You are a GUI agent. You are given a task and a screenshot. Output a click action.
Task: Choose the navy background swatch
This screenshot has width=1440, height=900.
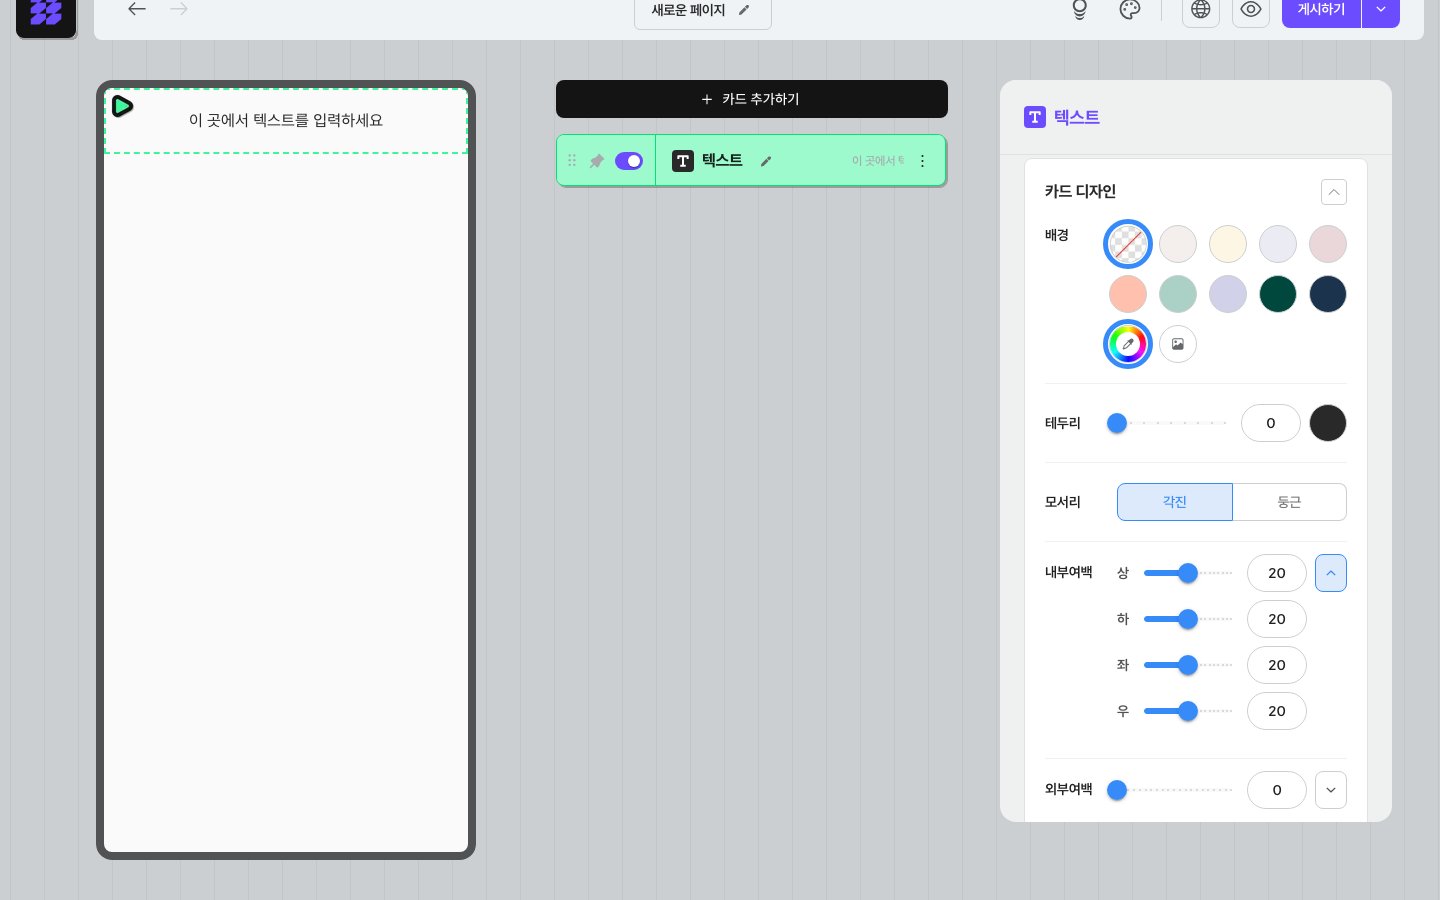click(x=1328, y=294)
